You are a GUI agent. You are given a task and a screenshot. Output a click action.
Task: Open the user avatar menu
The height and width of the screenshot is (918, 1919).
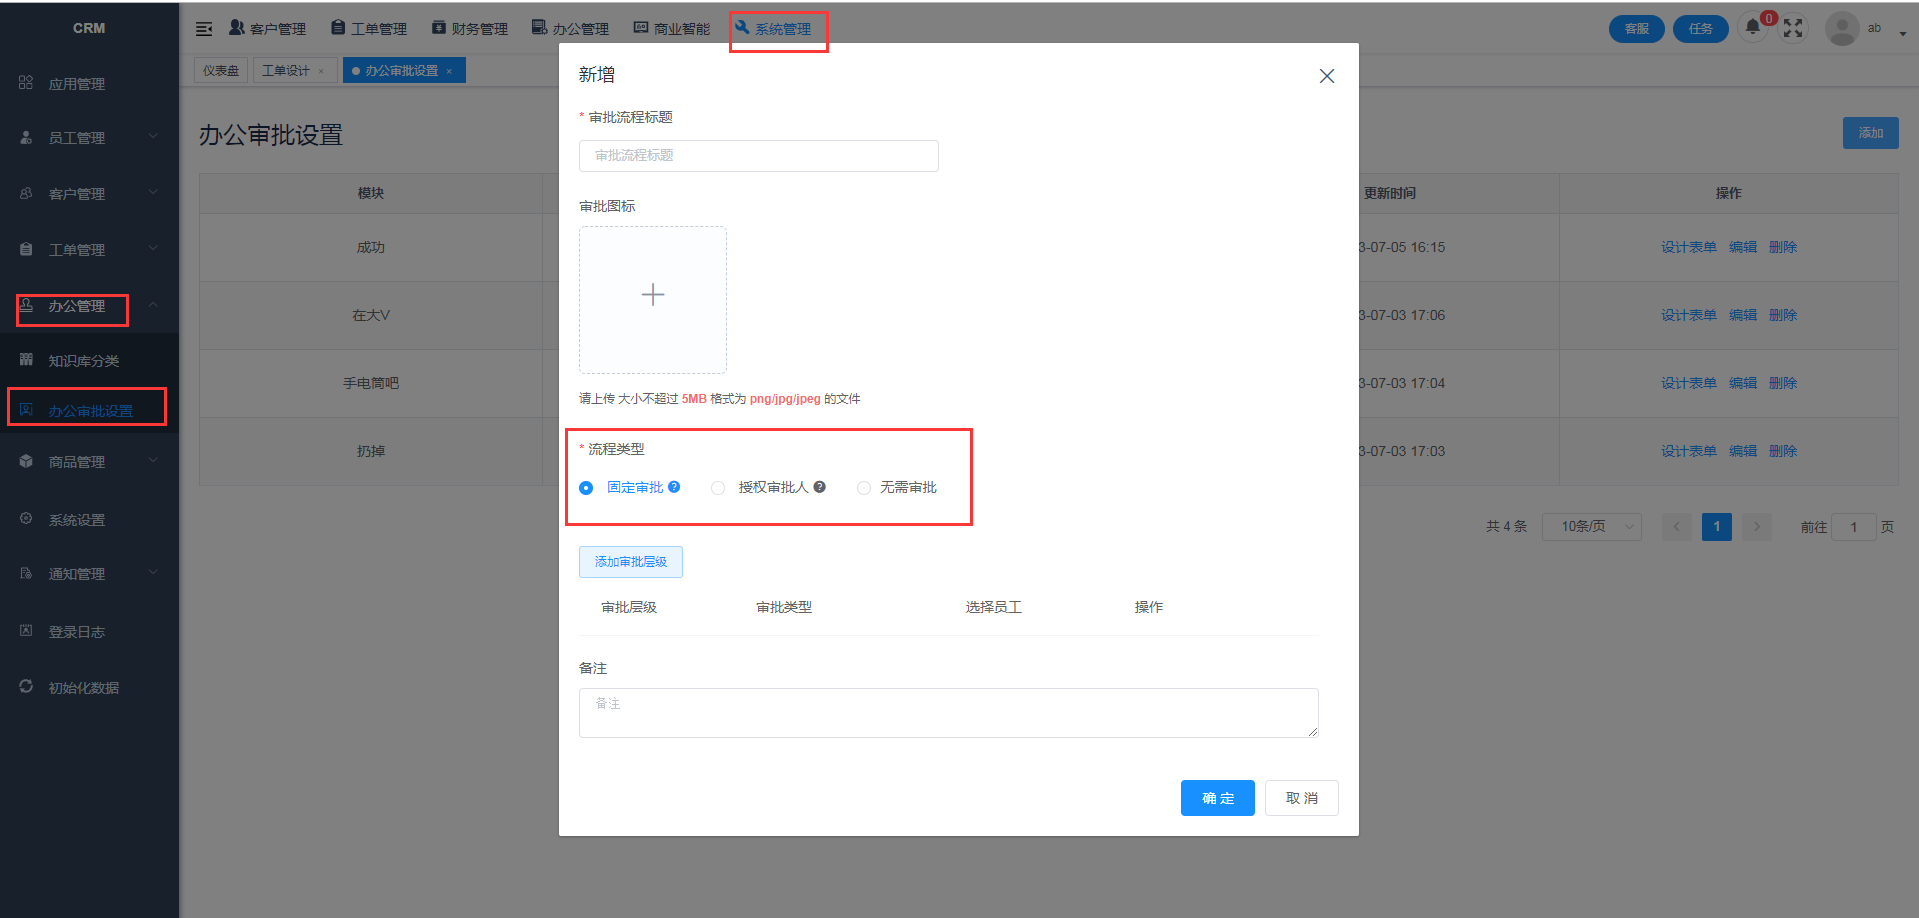pyautogui.click(x=1842, y=28)
